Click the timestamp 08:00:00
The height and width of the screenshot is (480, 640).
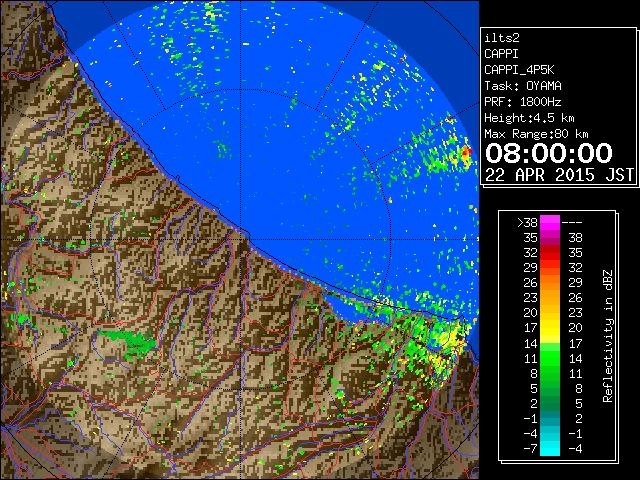point(549,153)
